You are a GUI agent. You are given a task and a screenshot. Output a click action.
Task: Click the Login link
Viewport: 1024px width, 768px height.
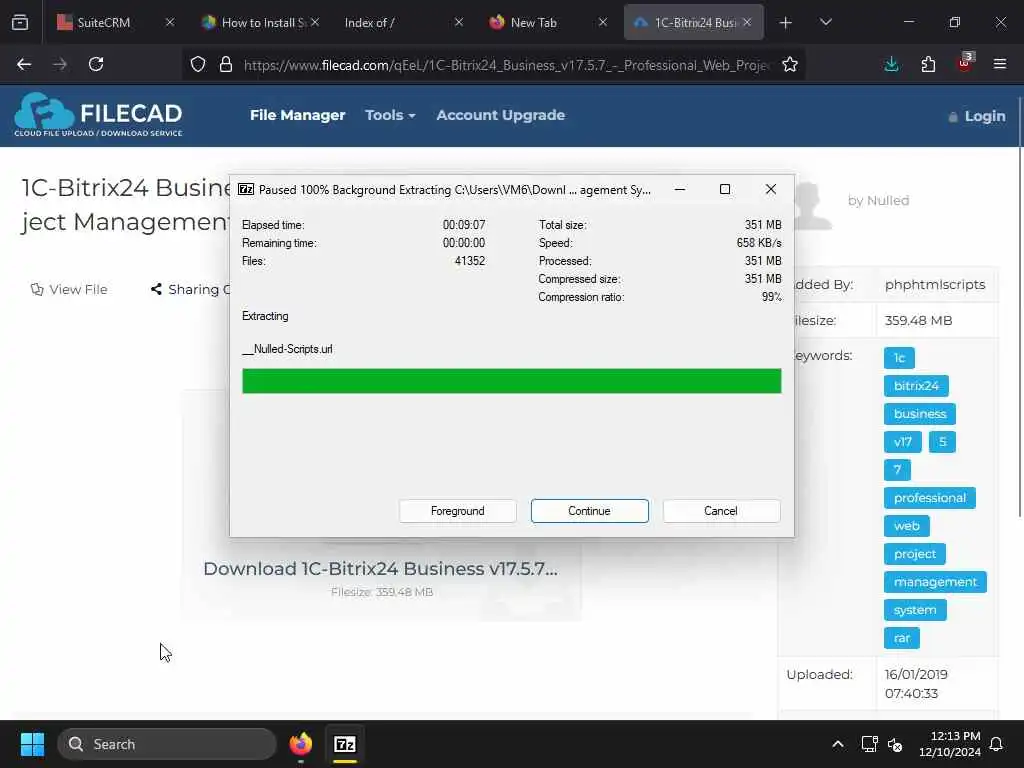tap(977, 116)
